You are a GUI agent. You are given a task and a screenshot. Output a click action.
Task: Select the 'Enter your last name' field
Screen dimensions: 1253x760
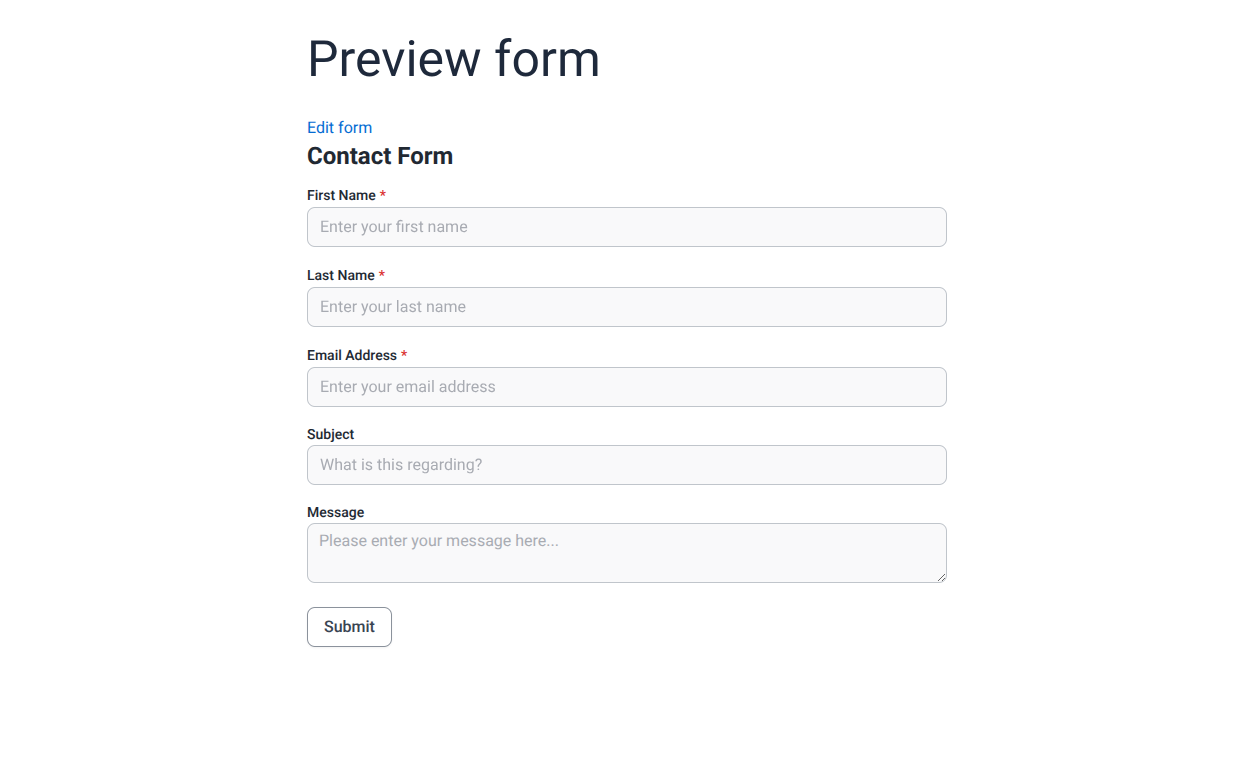pyautogui.click(x=626, y=307)
